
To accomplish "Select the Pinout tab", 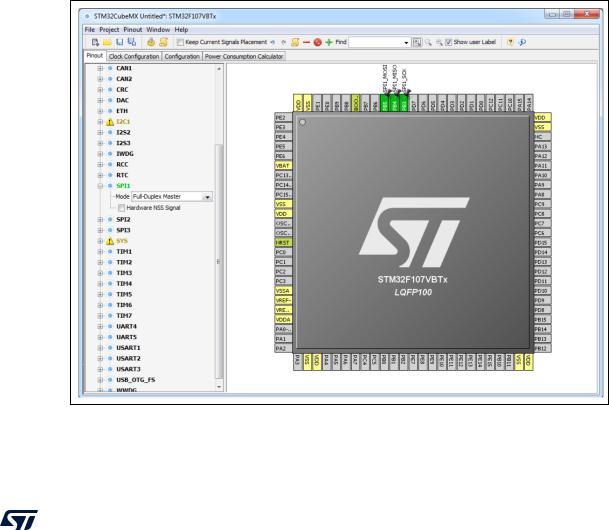I will click(x=95, y=56).
